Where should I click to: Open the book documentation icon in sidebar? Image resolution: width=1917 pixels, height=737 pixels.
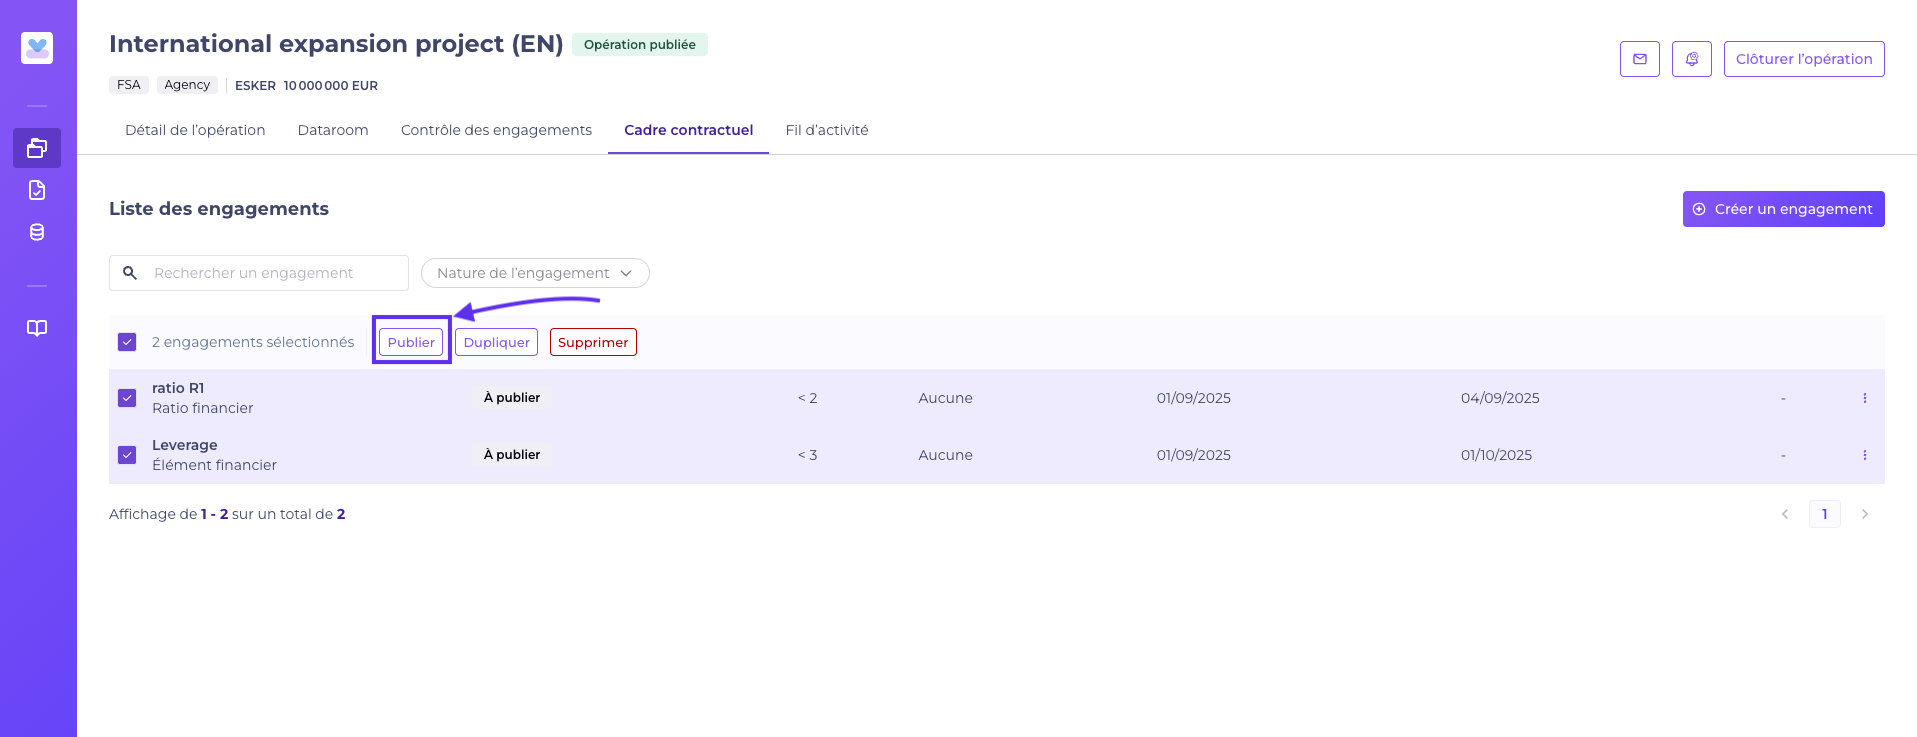click(x=37, y=328)
